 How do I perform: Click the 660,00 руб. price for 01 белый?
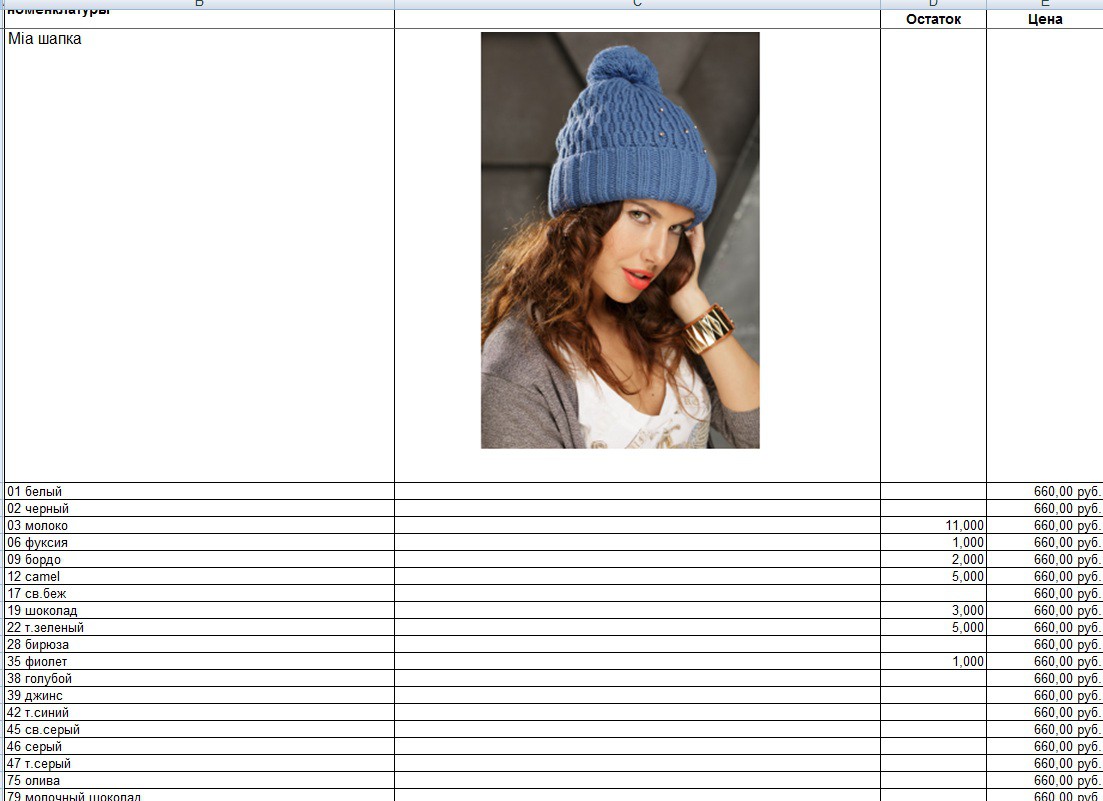tap(1067, 492)
